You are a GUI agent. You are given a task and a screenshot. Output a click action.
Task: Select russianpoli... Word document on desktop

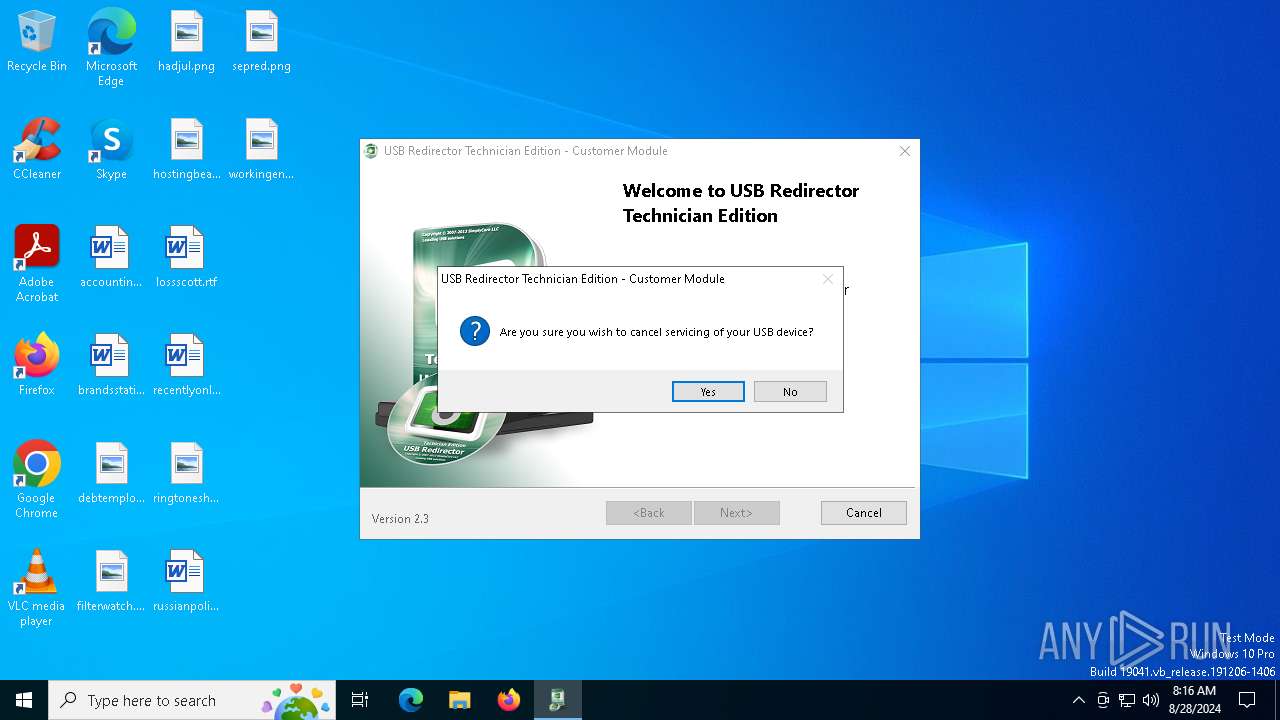(x=186, y=582)
